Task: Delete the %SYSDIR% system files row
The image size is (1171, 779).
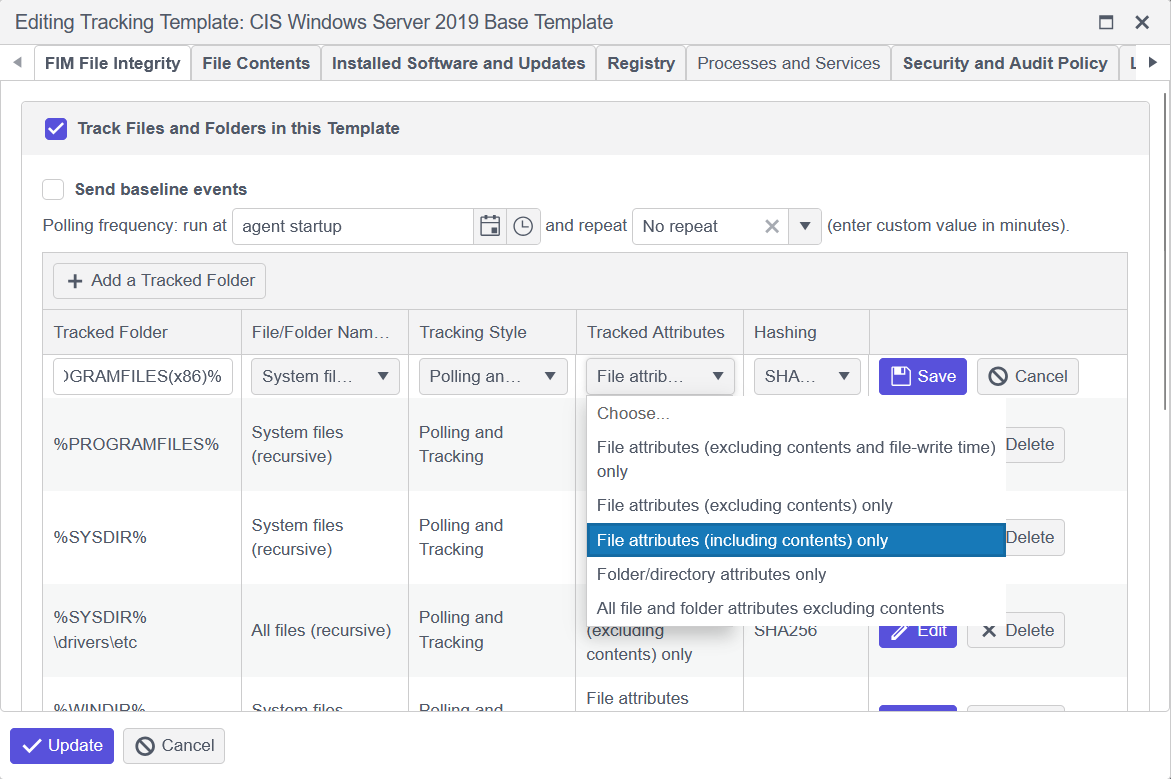Action: click(x=1034, y=538)
